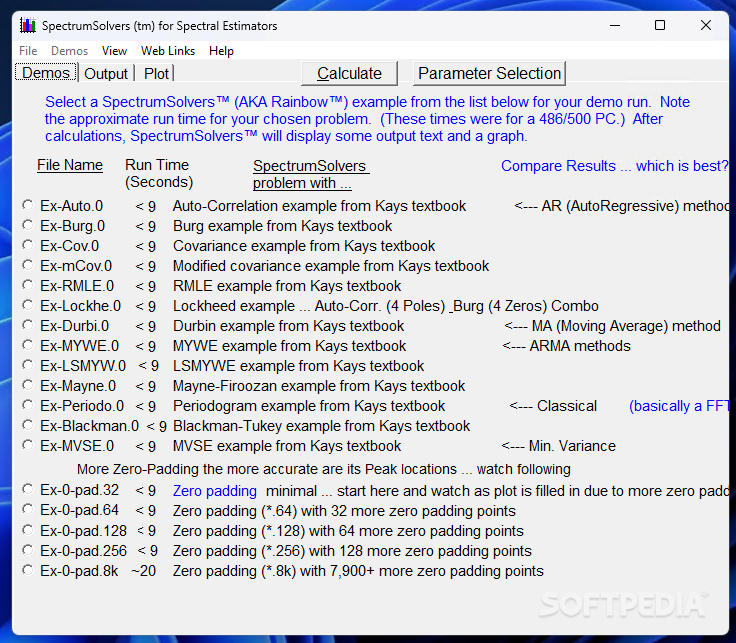This screenshot has height=643, width=736.
Task: Open the Web Links menu
Action: [x=168, y=51]
